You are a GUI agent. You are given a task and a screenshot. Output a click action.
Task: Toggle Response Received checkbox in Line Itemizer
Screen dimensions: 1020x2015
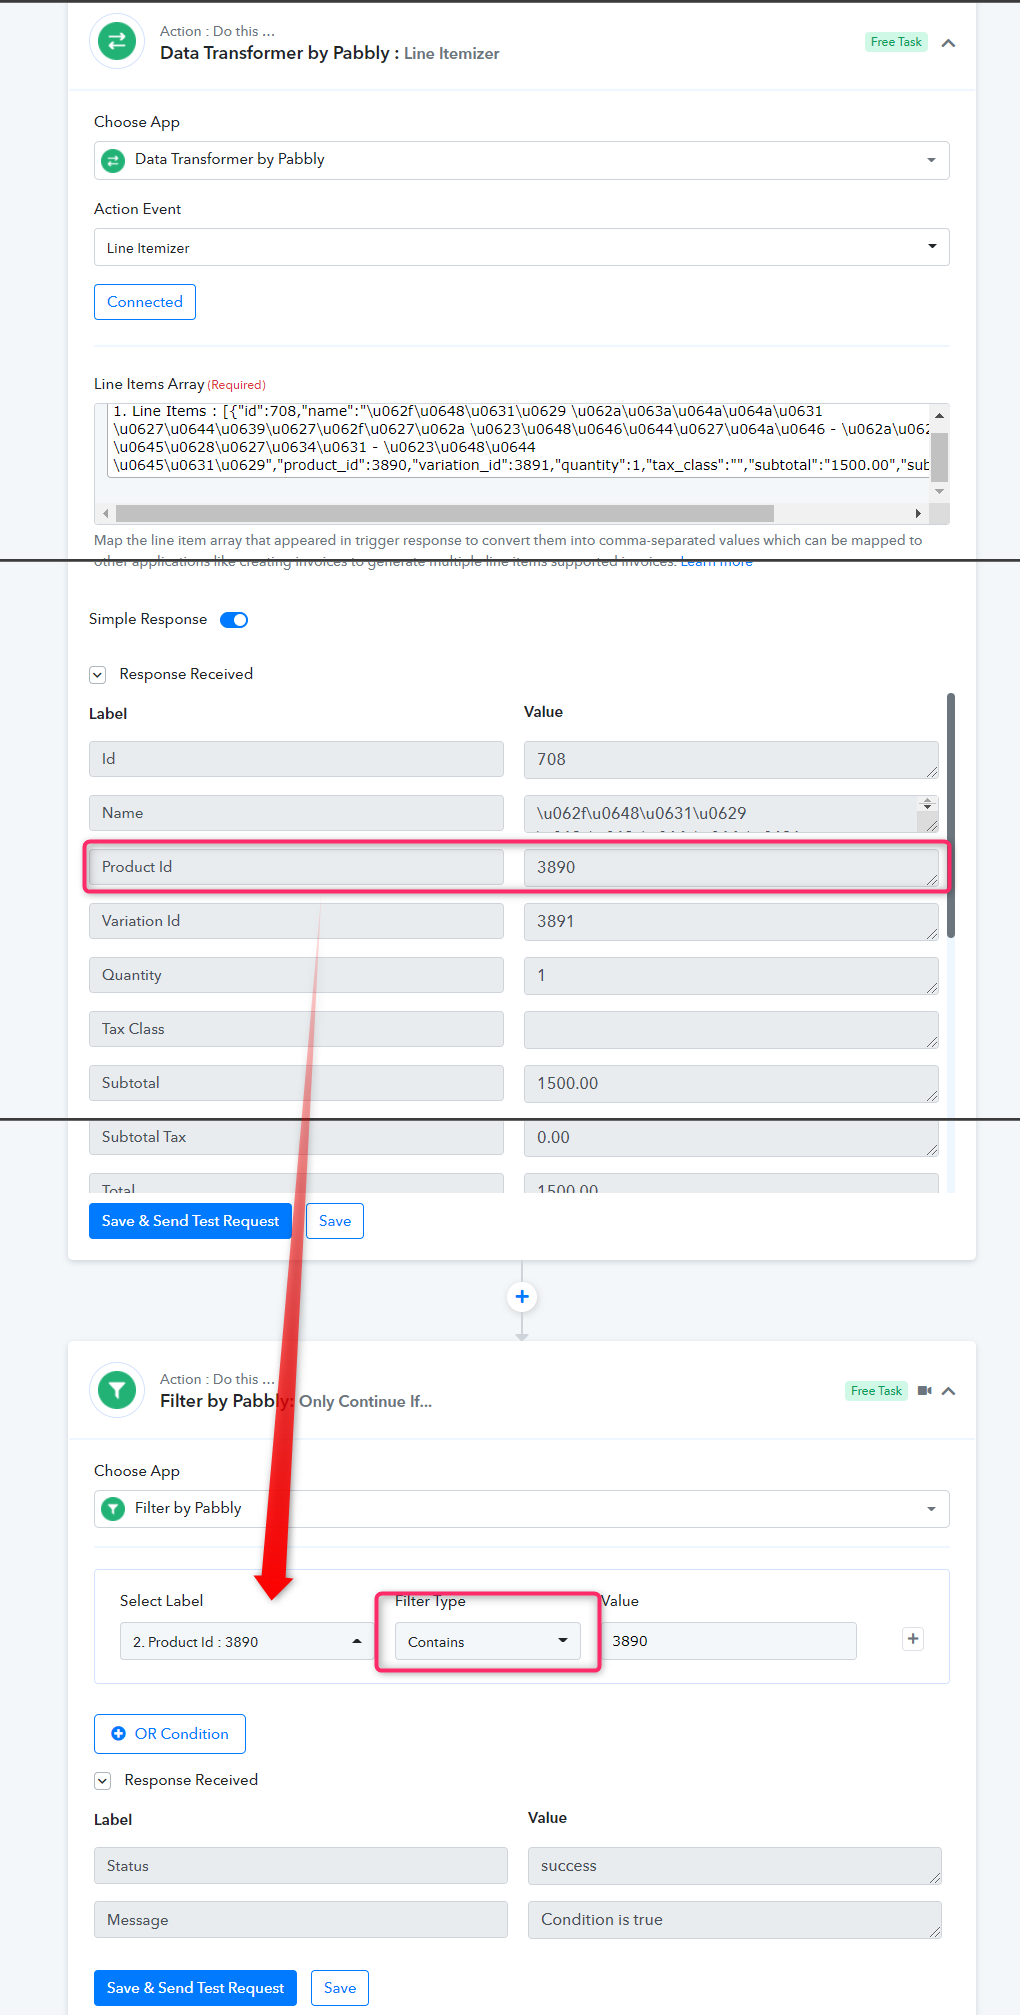tap(98, 675)
